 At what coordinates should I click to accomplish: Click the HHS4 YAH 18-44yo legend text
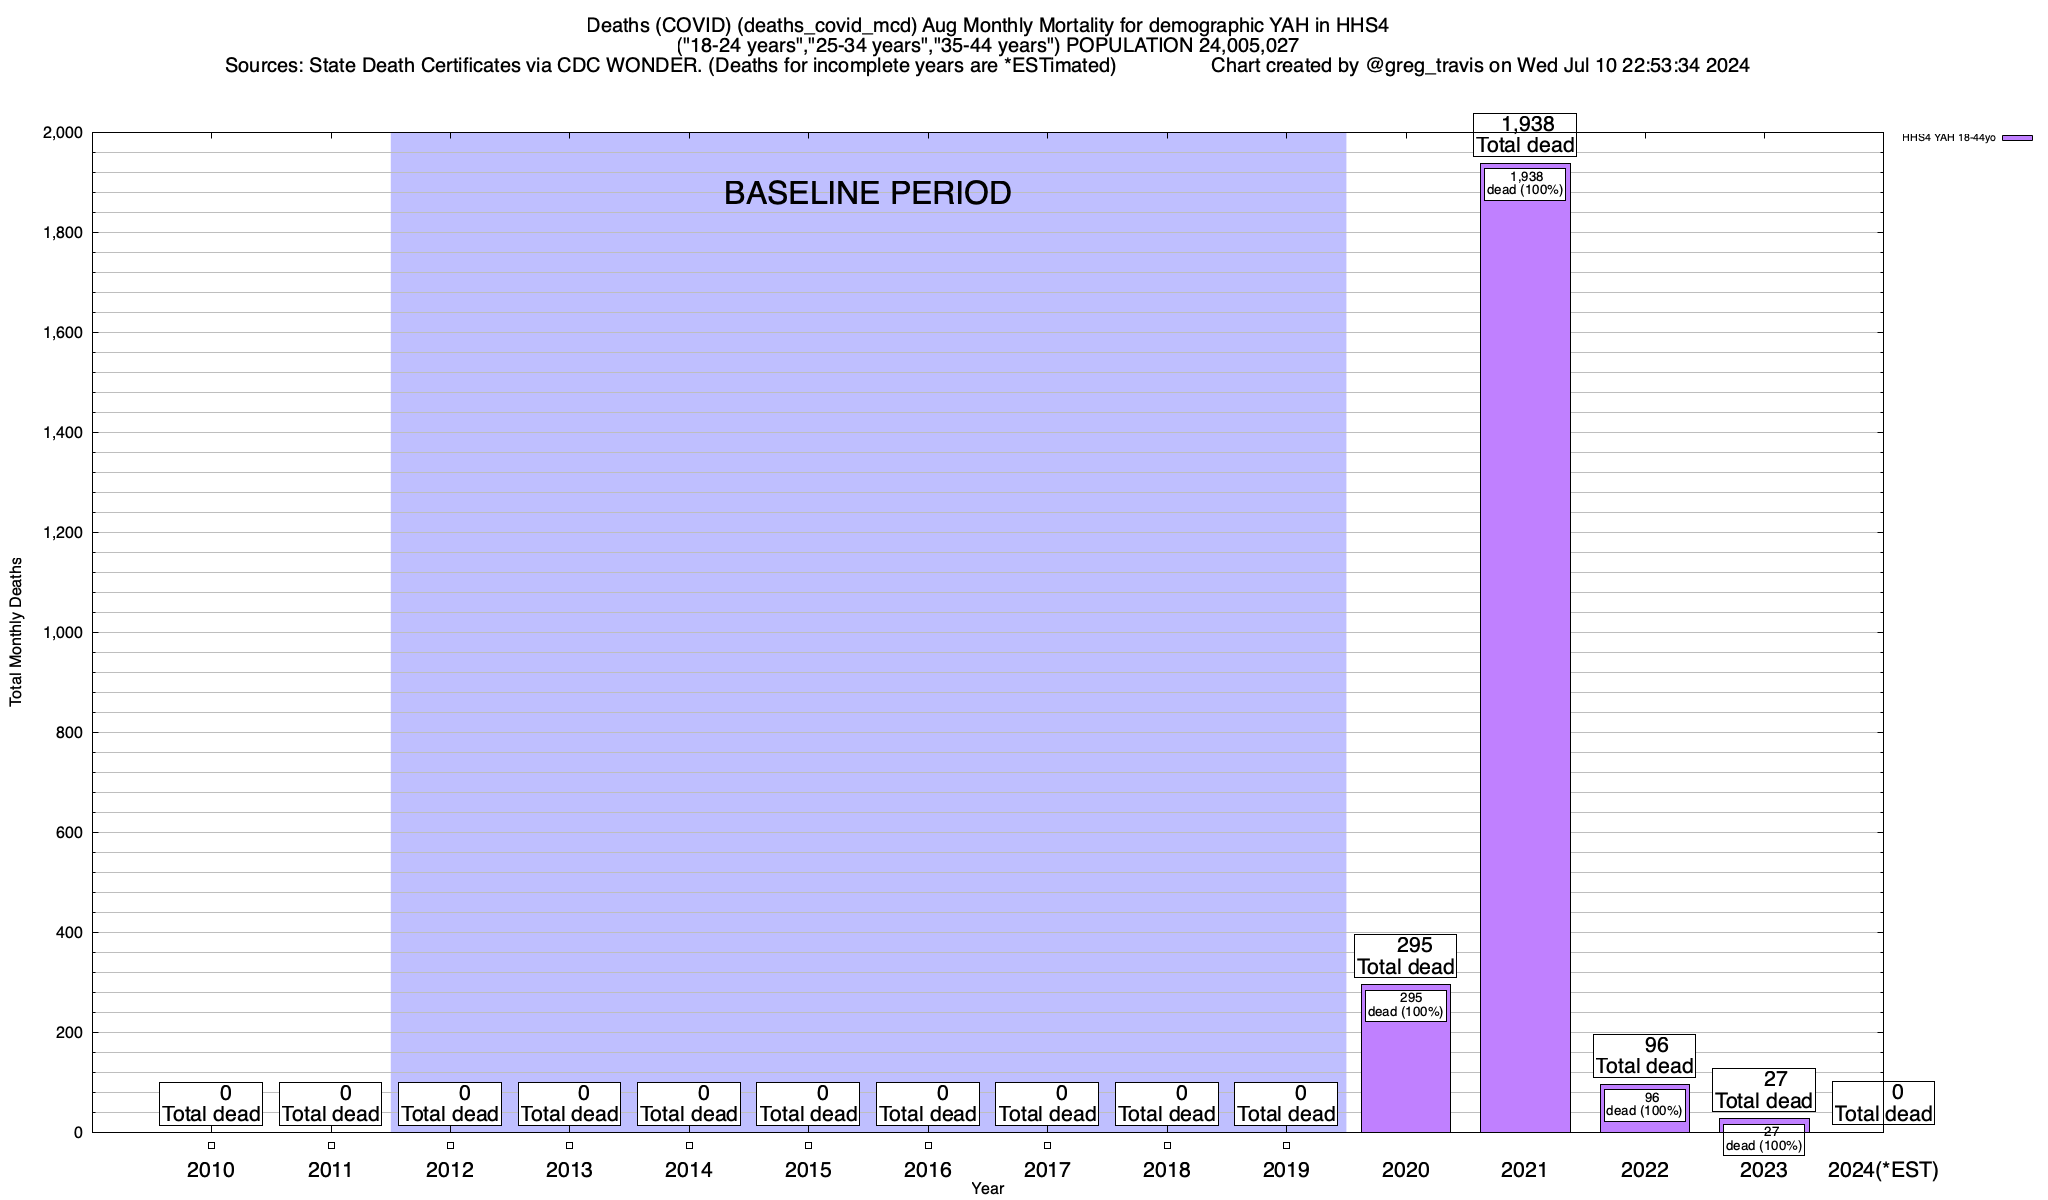pos(1948,138)
